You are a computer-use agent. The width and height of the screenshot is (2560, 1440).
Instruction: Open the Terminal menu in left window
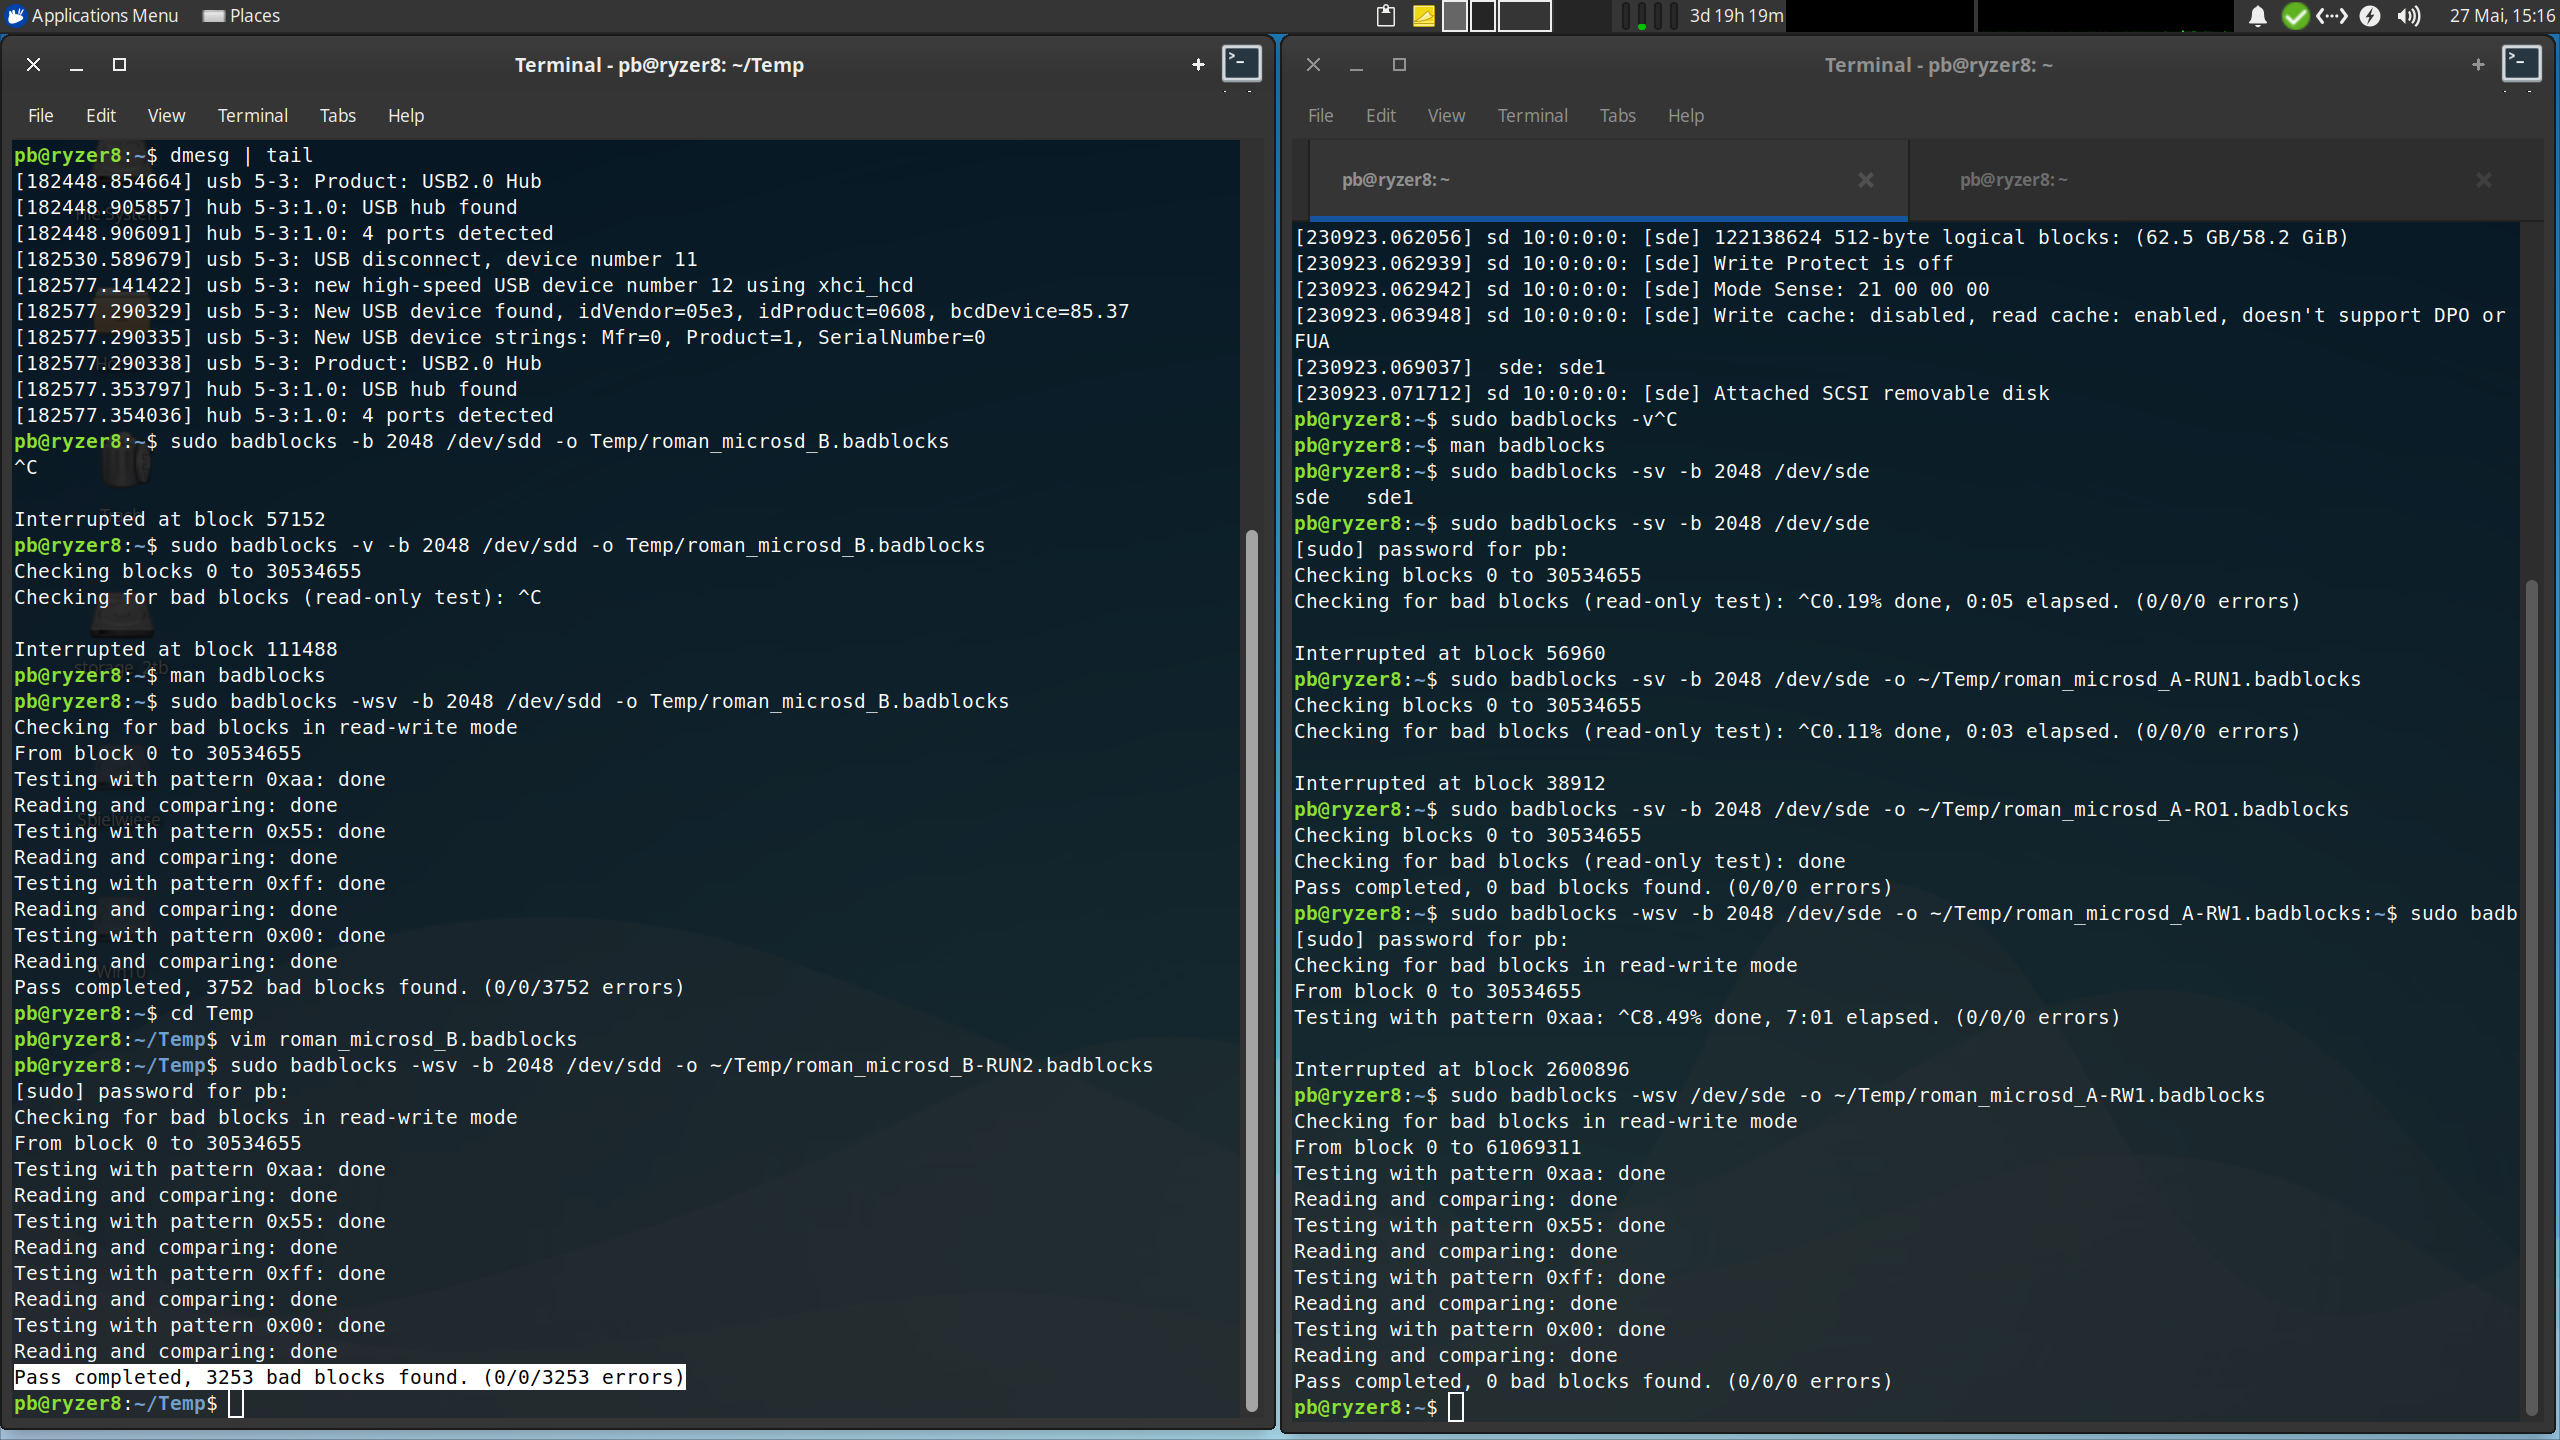click(x=252, y=116)
